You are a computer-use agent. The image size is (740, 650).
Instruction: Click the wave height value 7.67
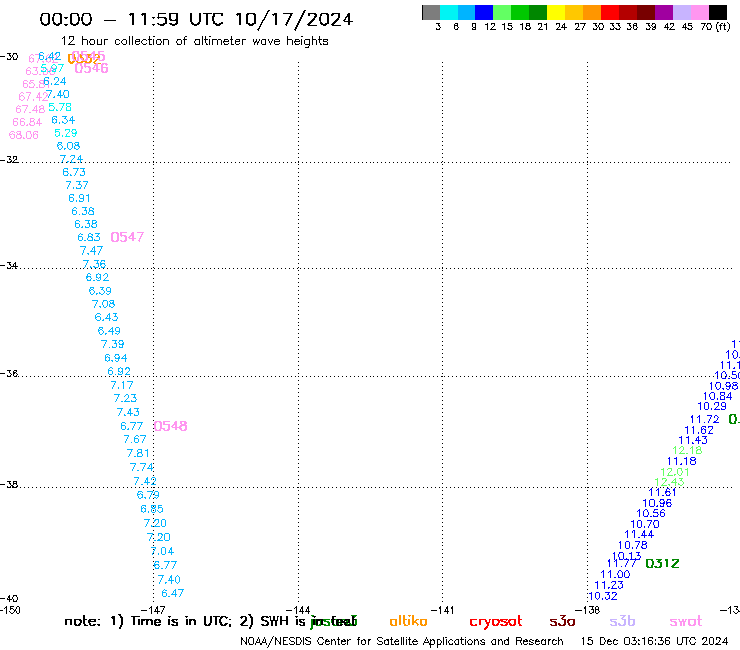[x=135, y=439]
